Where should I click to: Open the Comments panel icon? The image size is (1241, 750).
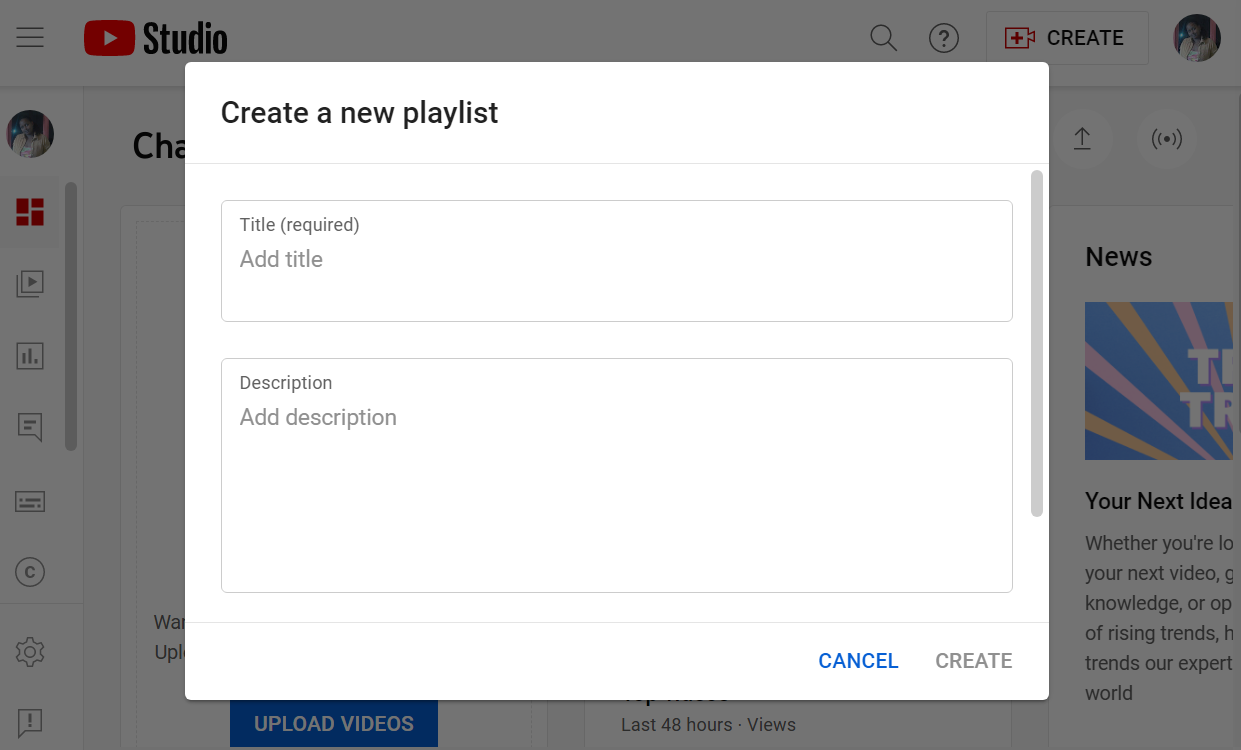pos(30,427)
